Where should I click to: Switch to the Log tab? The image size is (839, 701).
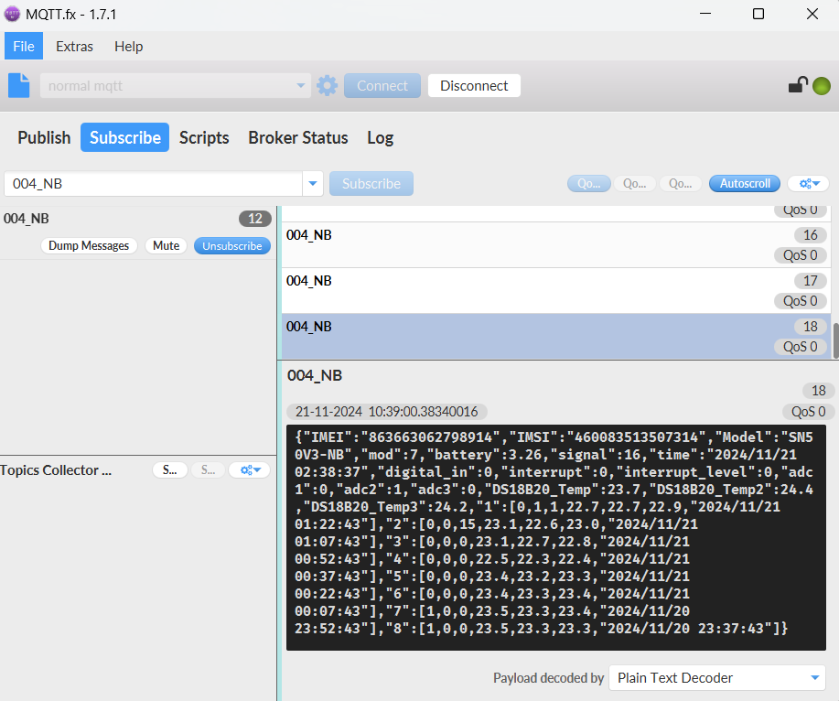[x=380, y=138]
